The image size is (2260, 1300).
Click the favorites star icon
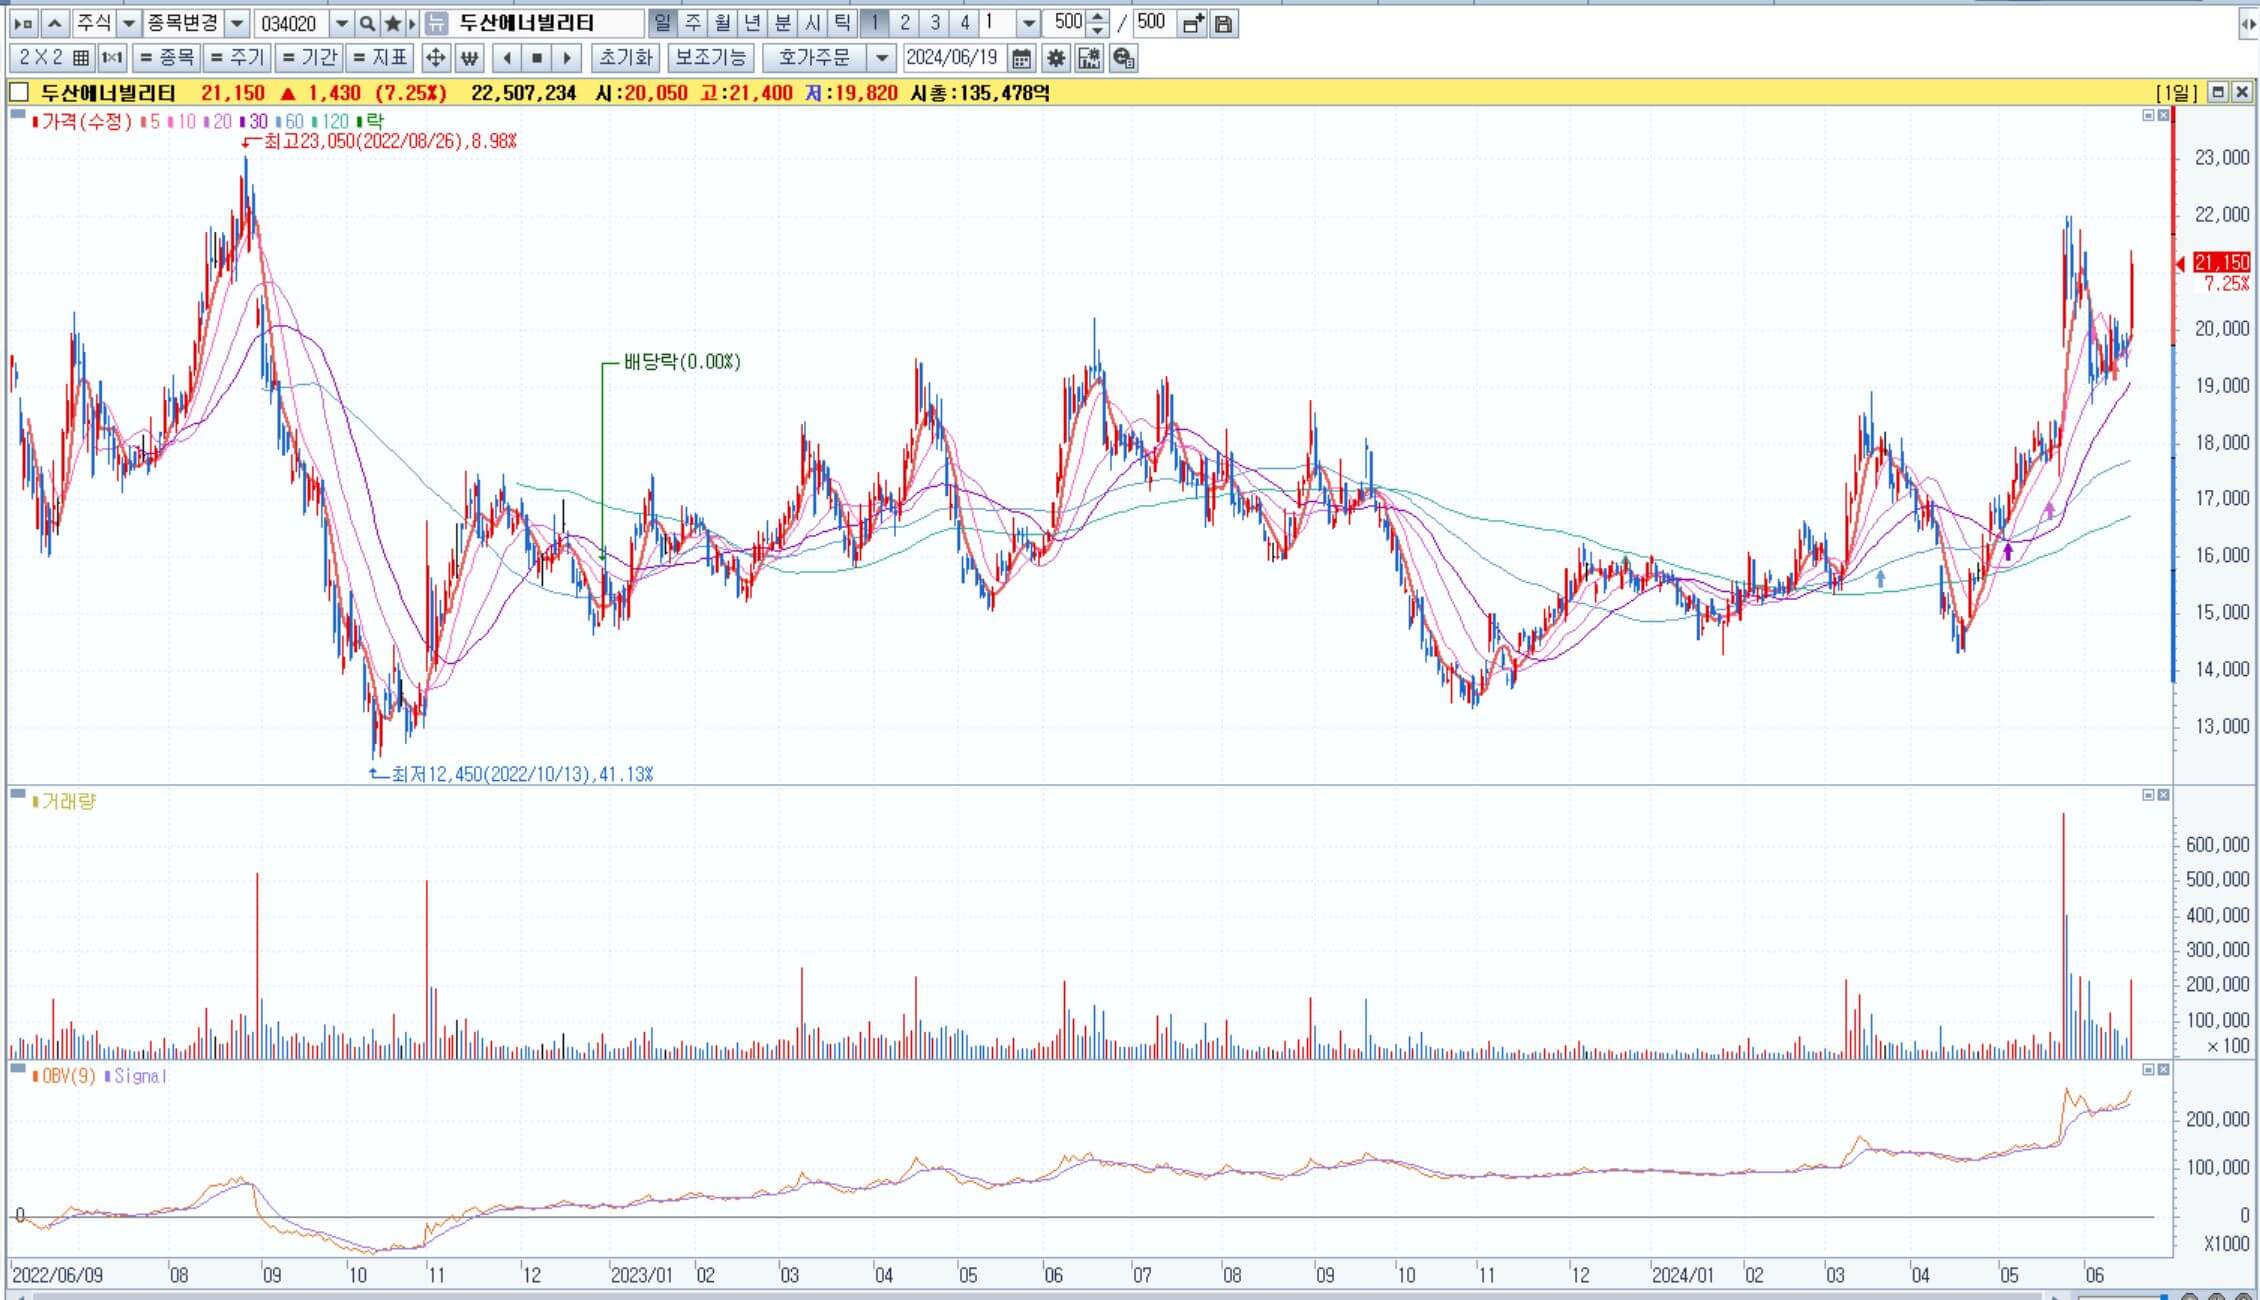393,23
